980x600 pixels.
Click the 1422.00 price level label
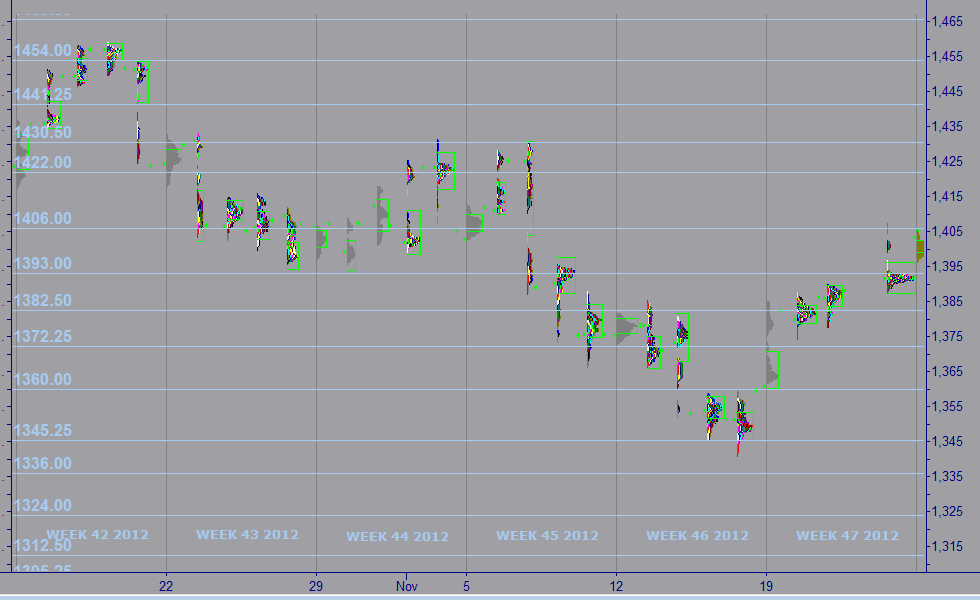coord(42,162)
